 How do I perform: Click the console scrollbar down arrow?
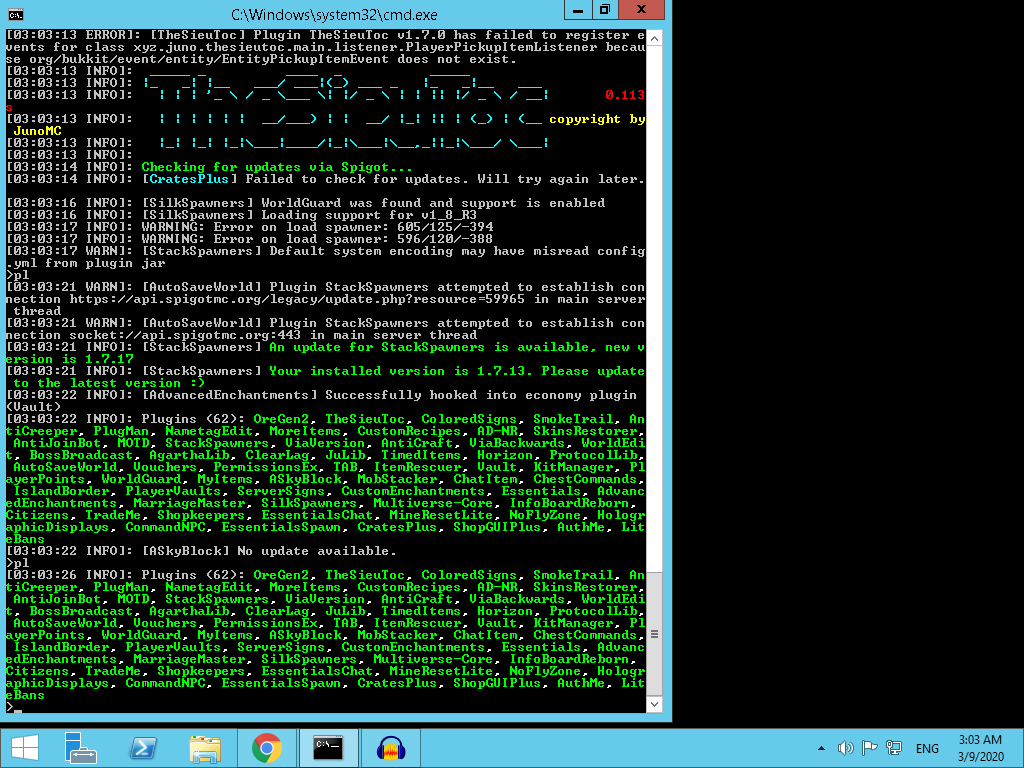(x=654, y=705)
